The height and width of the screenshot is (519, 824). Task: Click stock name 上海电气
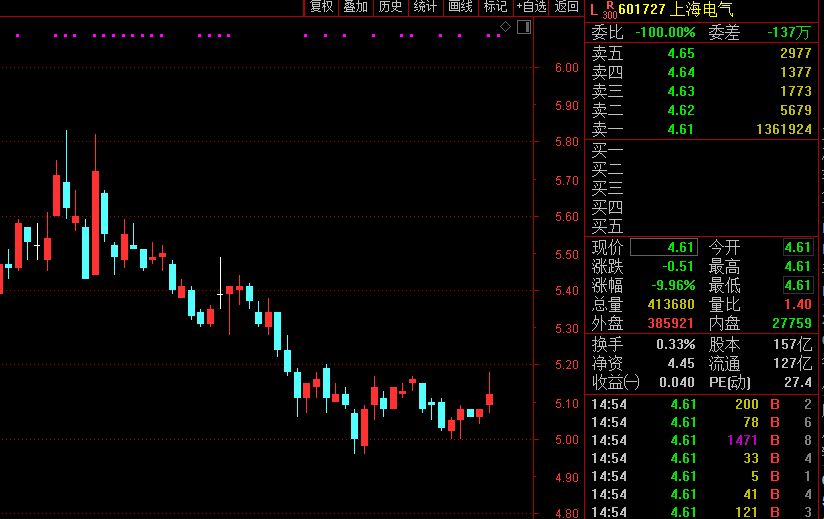point(703,9)
